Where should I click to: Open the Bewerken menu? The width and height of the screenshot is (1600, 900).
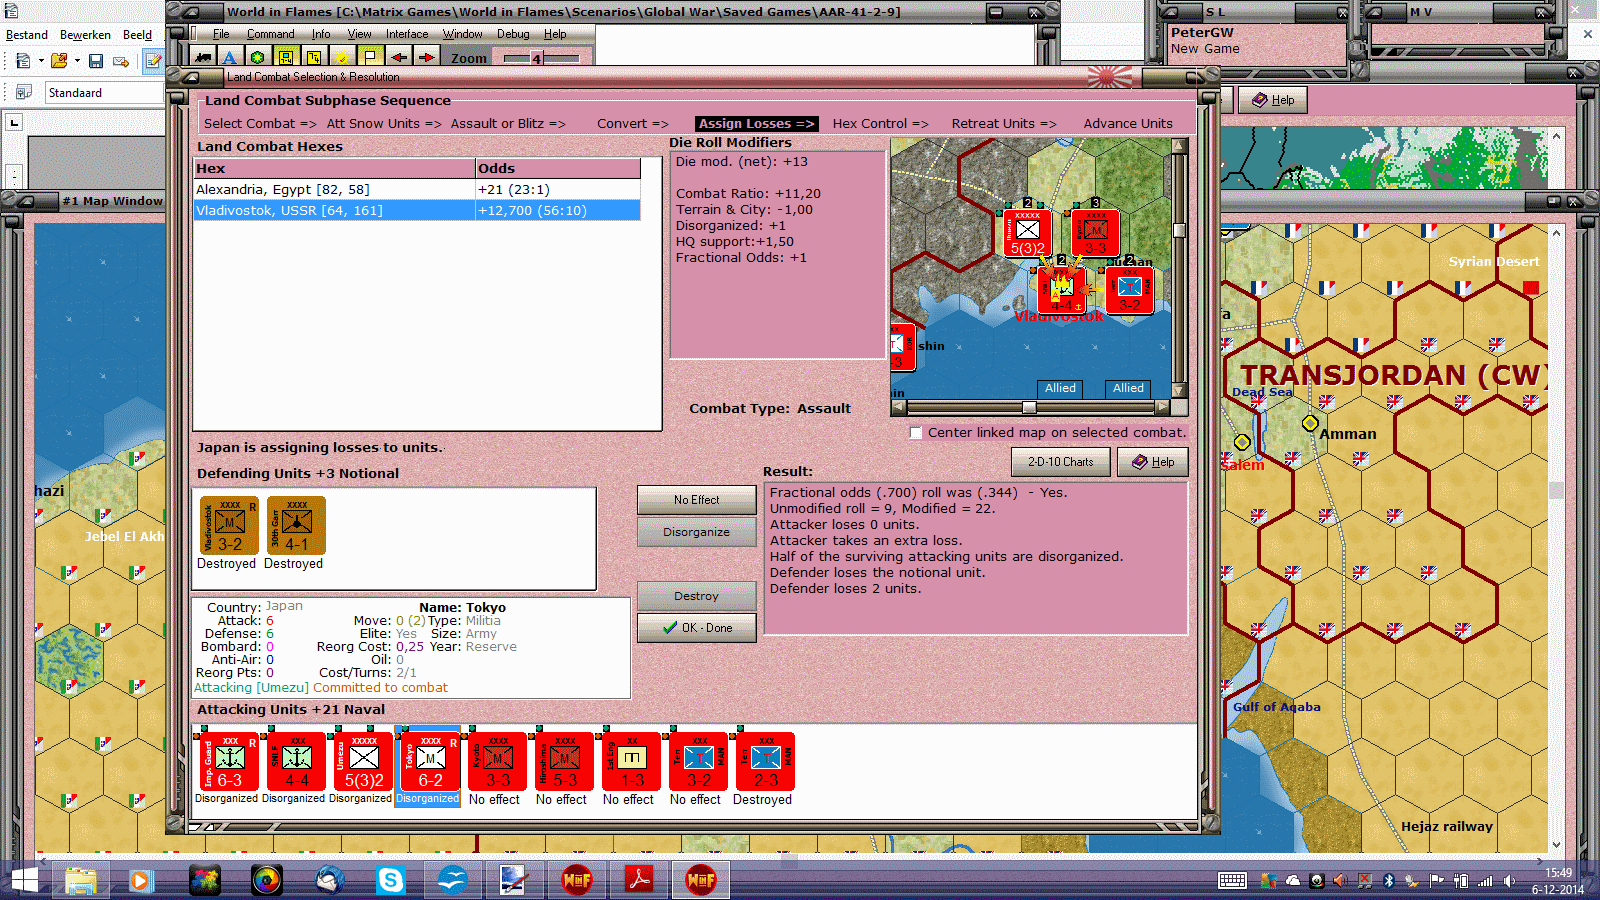coord(85,34)
